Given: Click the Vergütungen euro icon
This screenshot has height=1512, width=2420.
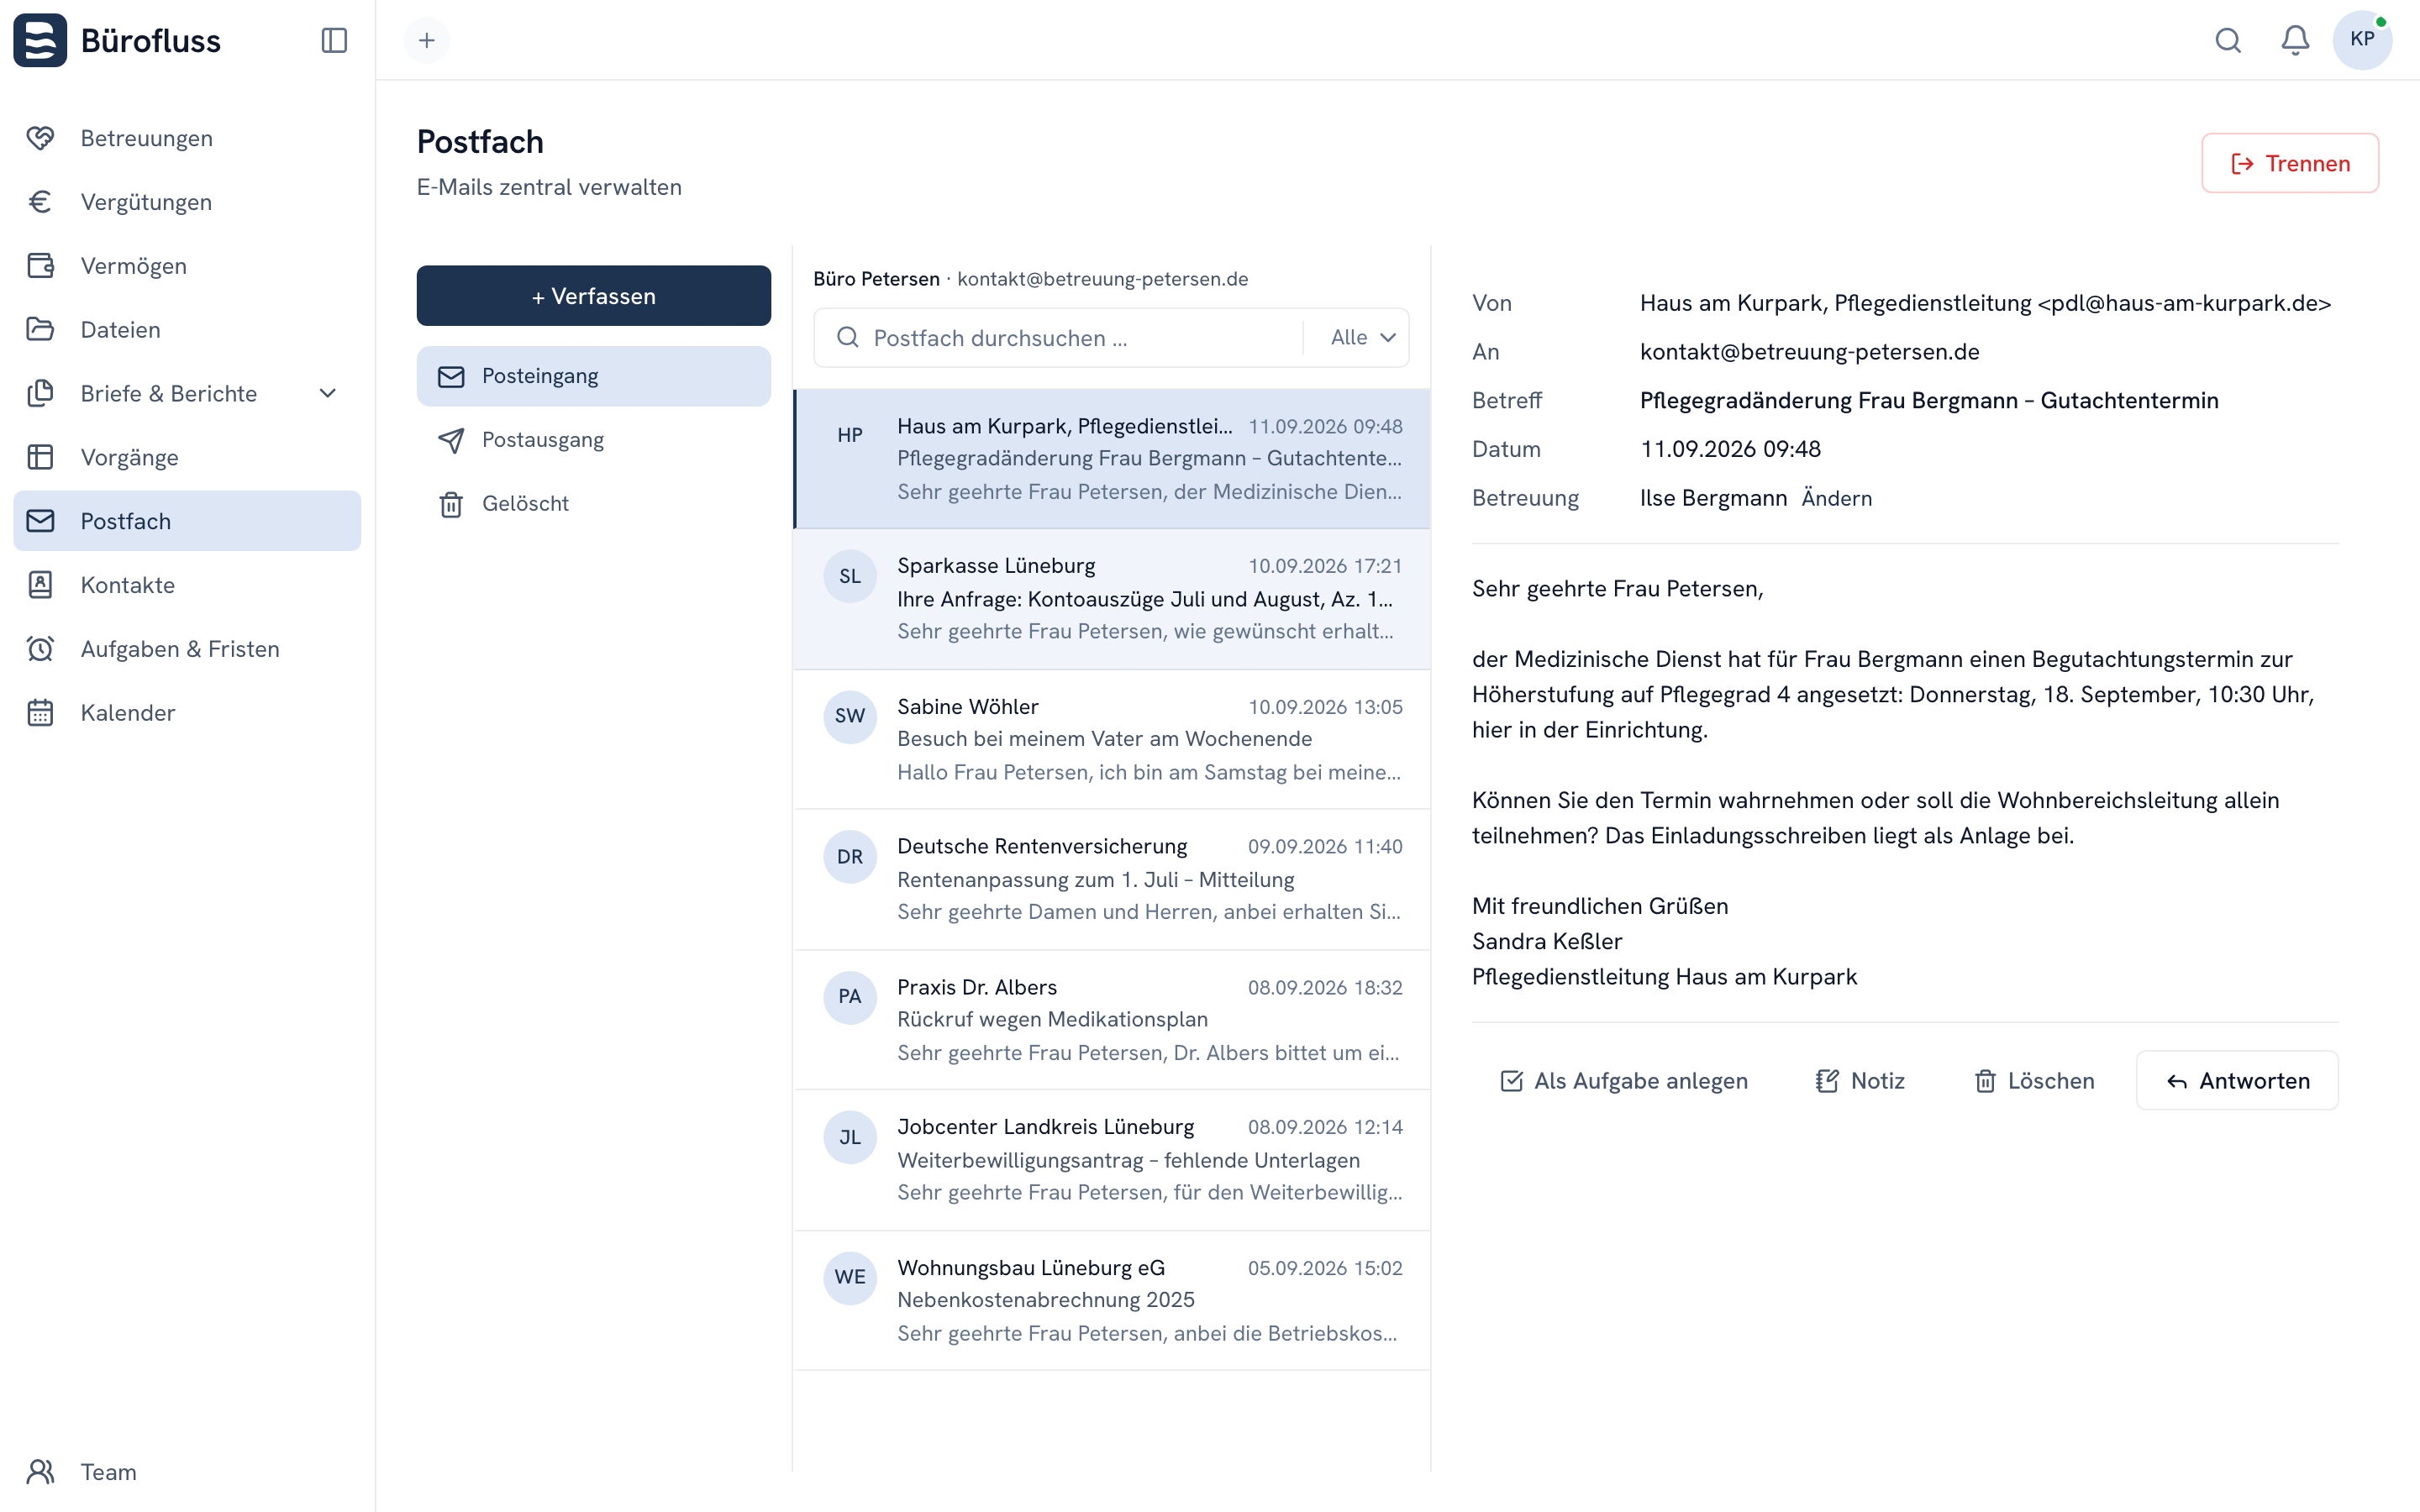Looking at the screenshot, I should point(40,202).
